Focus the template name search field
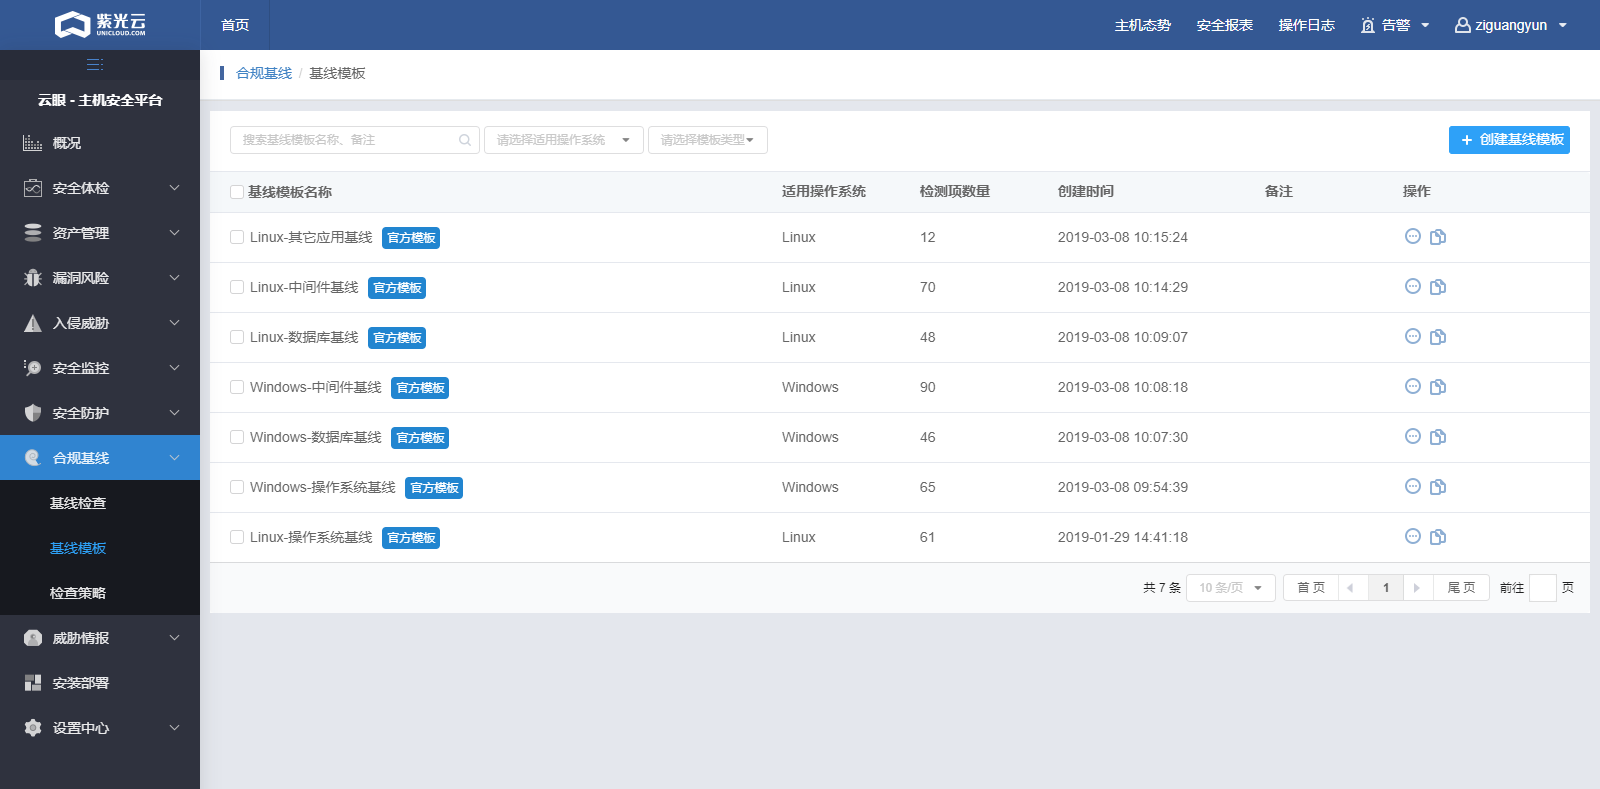1600x789 pixels. (x=355, y=140)
